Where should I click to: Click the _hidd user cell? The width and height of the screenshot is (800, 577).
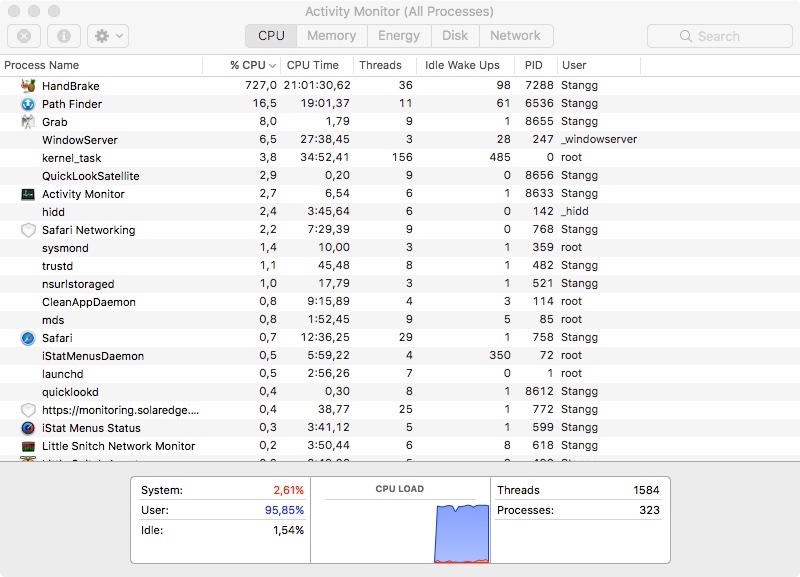574,211
